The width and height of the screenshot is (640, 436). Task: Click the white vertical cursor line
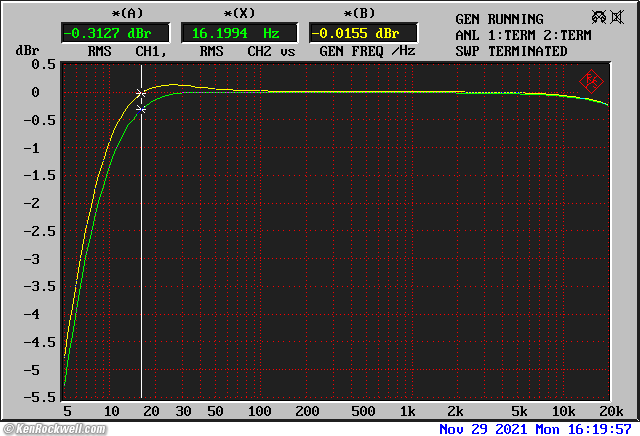(141, 250)
